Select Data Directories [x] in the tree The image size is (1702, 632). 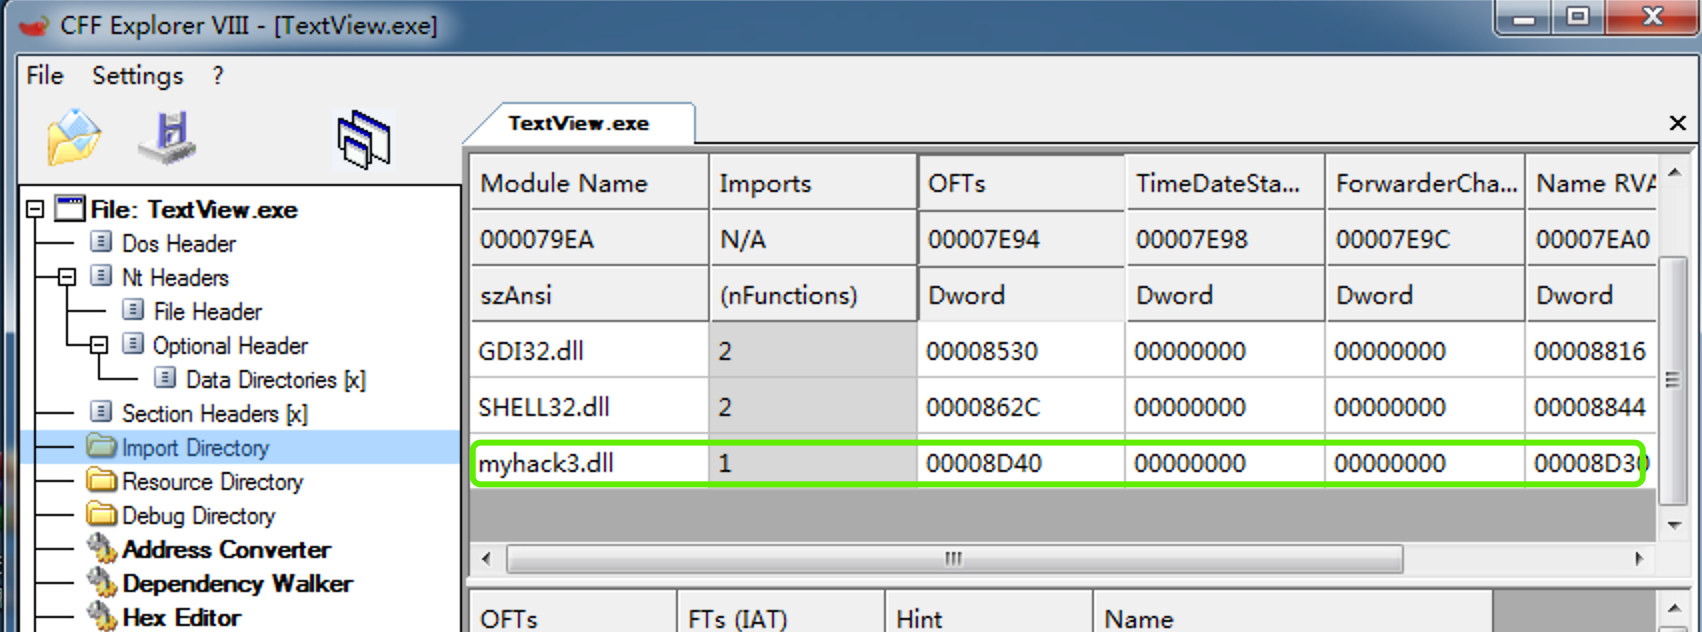[276, 379]
